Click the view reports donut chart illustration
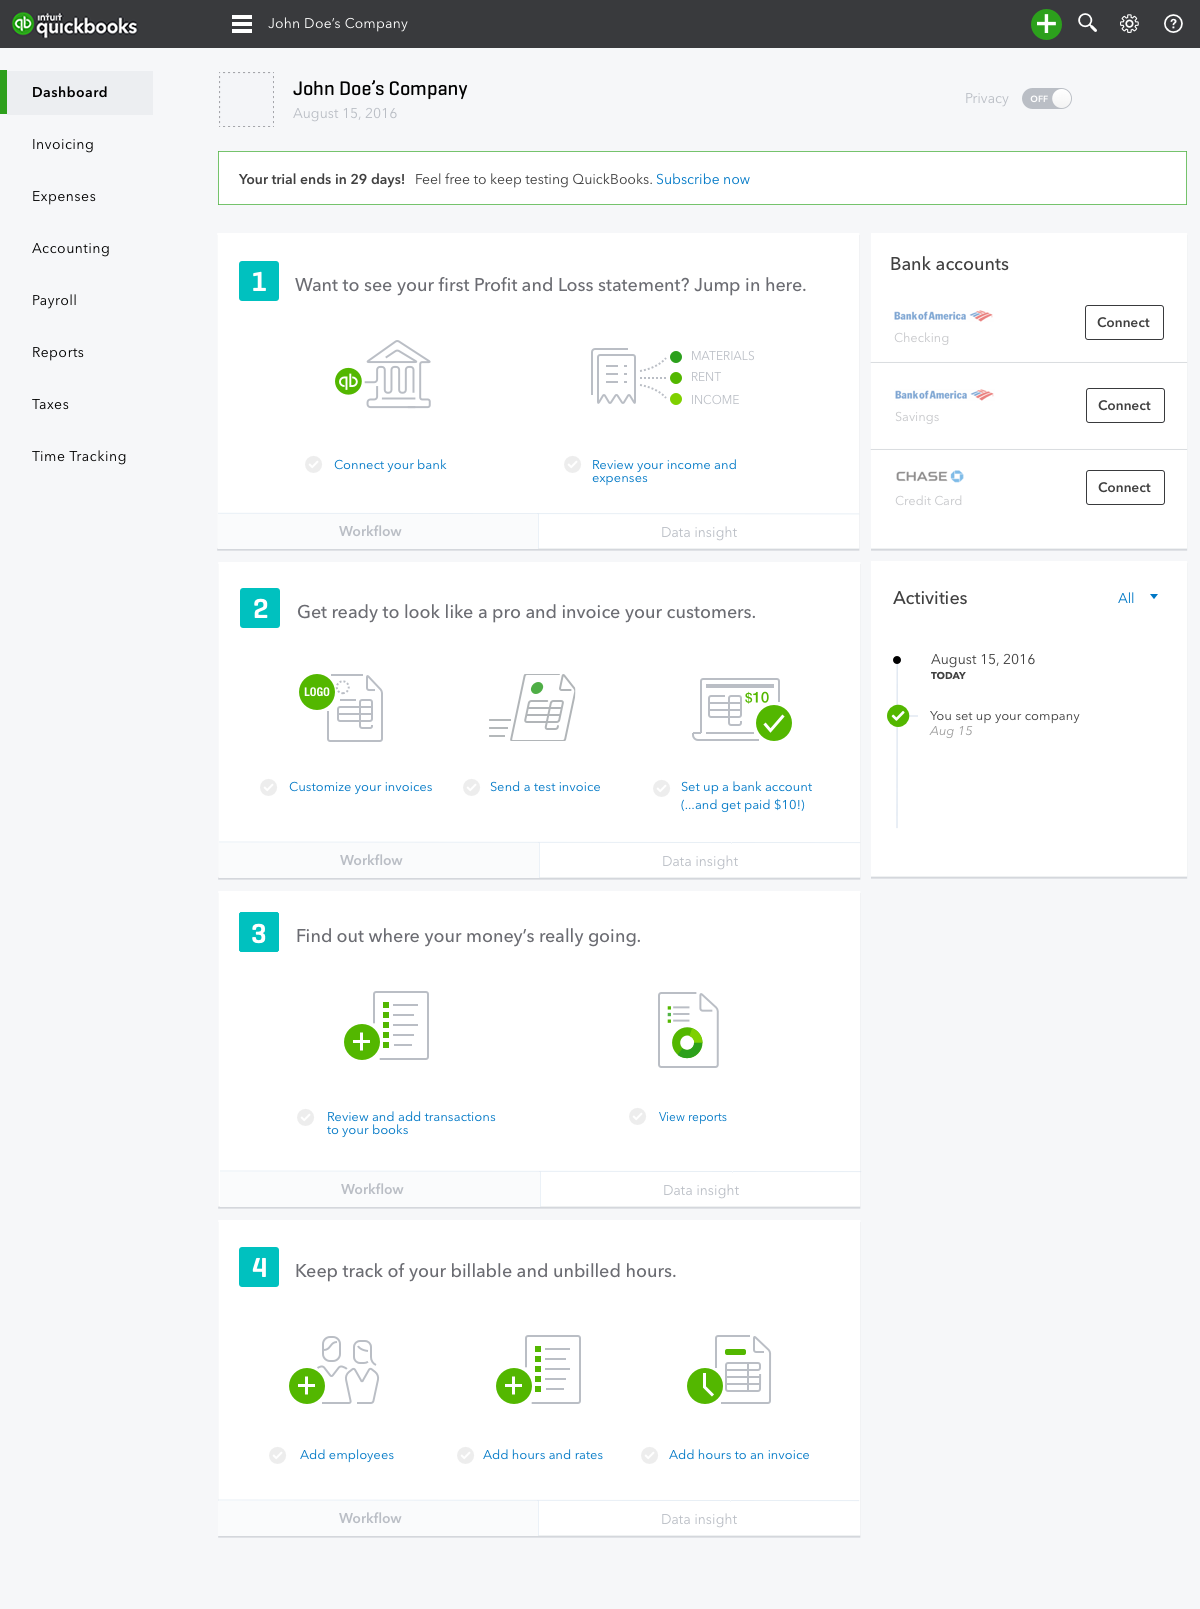This screenshot has width=1200, height=1609. (x=688, y=1030)
